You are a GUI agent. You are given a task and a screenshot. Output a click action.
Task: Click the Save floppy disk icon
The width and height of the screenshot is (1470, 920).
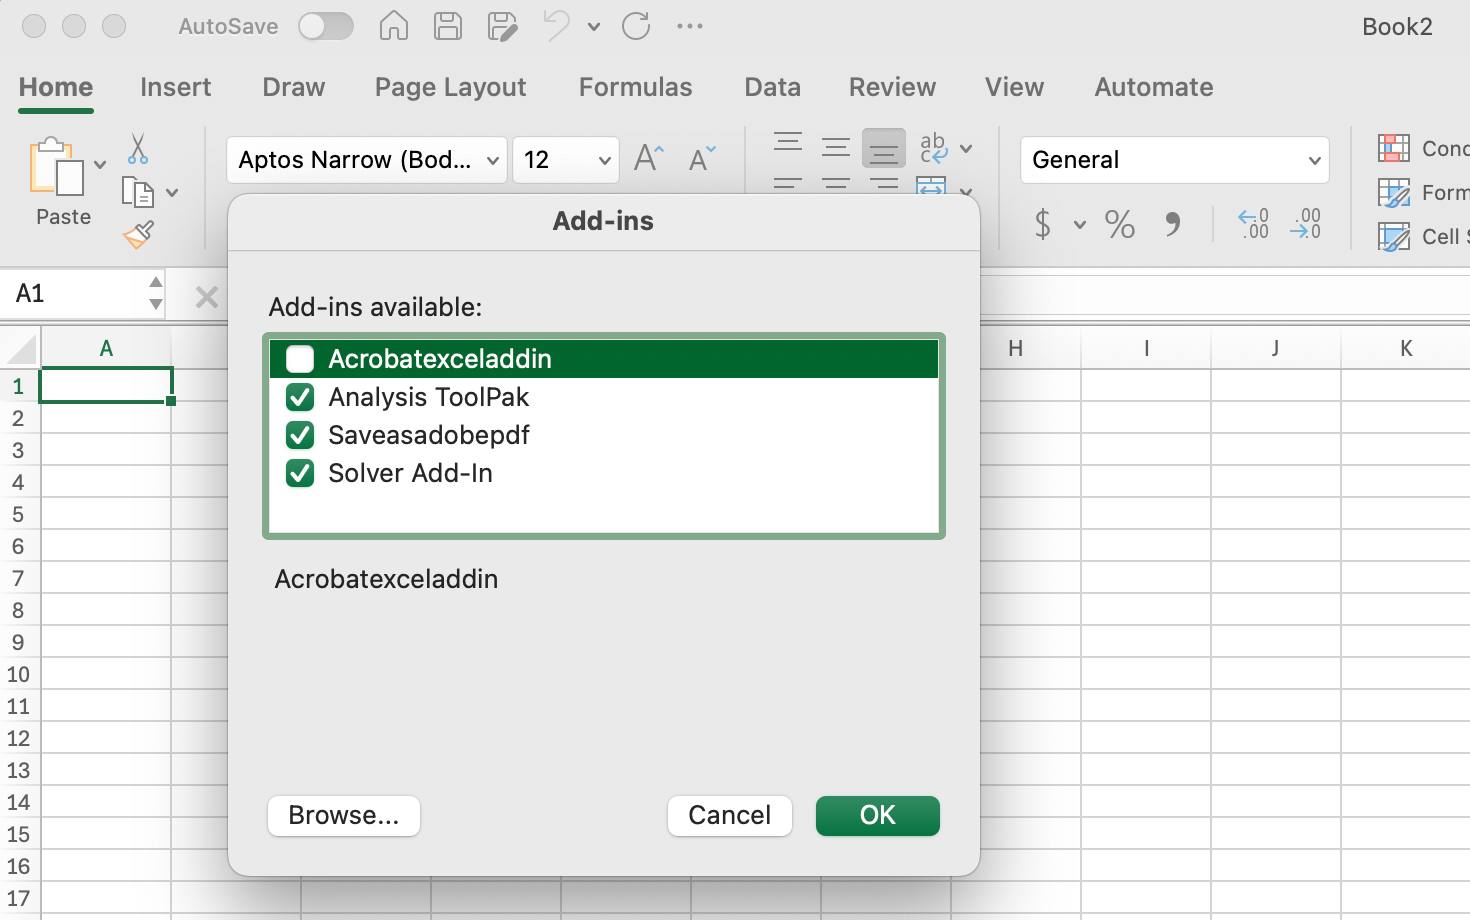click(447, 26)
